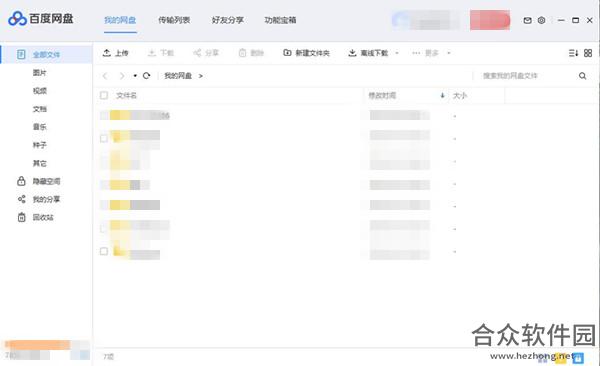The height and width of the screenshot is (366, 600).
Task: Switch to the 功能宝箱 tab
Action: point(280,20)
